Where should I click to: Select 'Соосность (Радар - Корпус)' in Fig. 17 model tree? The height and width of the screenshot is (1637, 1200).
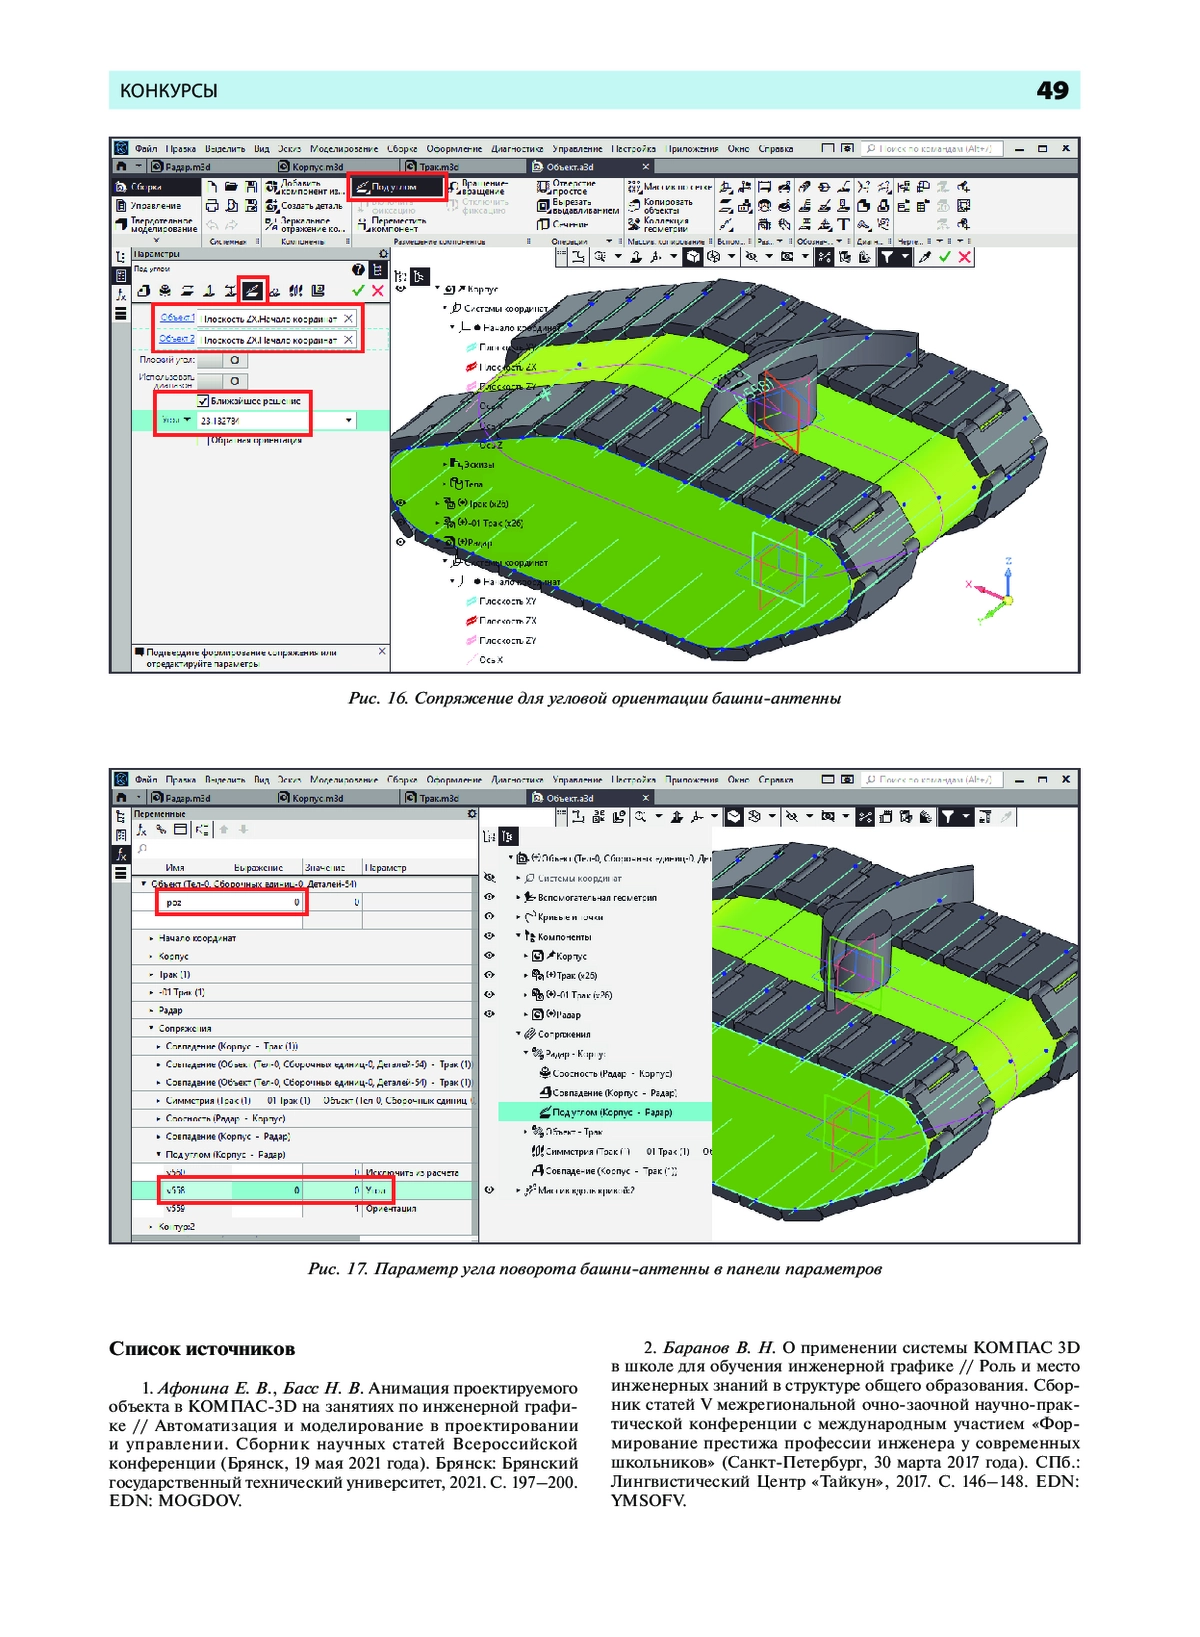pos(605,1073)
